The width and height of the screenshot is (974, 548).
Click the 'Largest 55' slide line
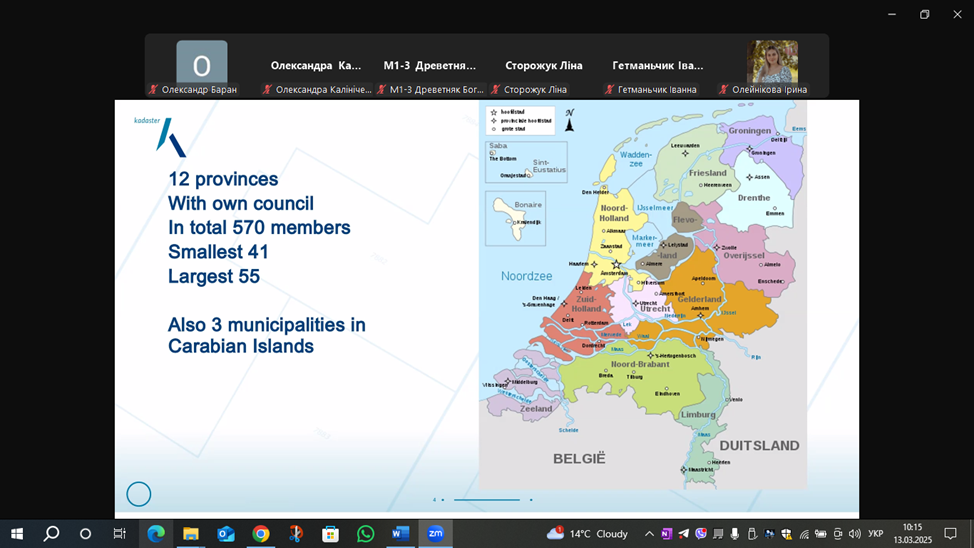tap(214, 276)
